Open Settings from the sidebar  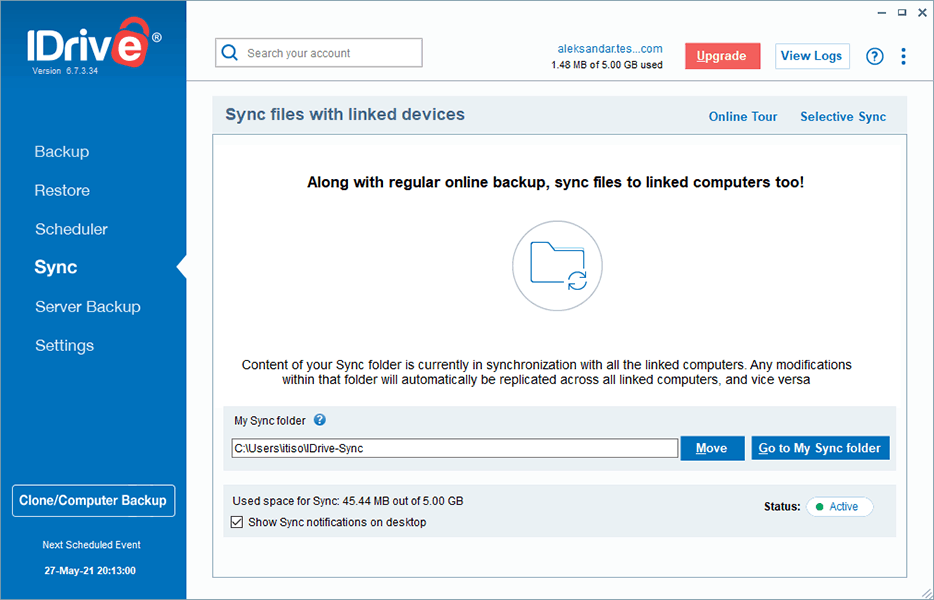pyautogui.click(x=64, y=345)
